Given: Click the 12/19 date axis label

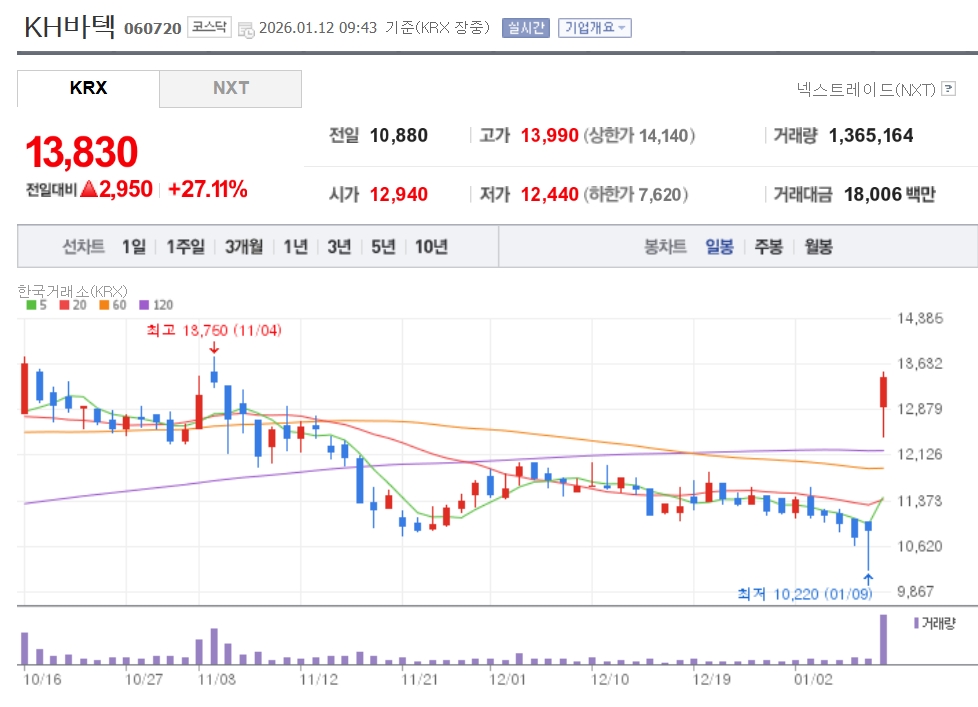Looking at the screenshot, I should click(711, 680).
